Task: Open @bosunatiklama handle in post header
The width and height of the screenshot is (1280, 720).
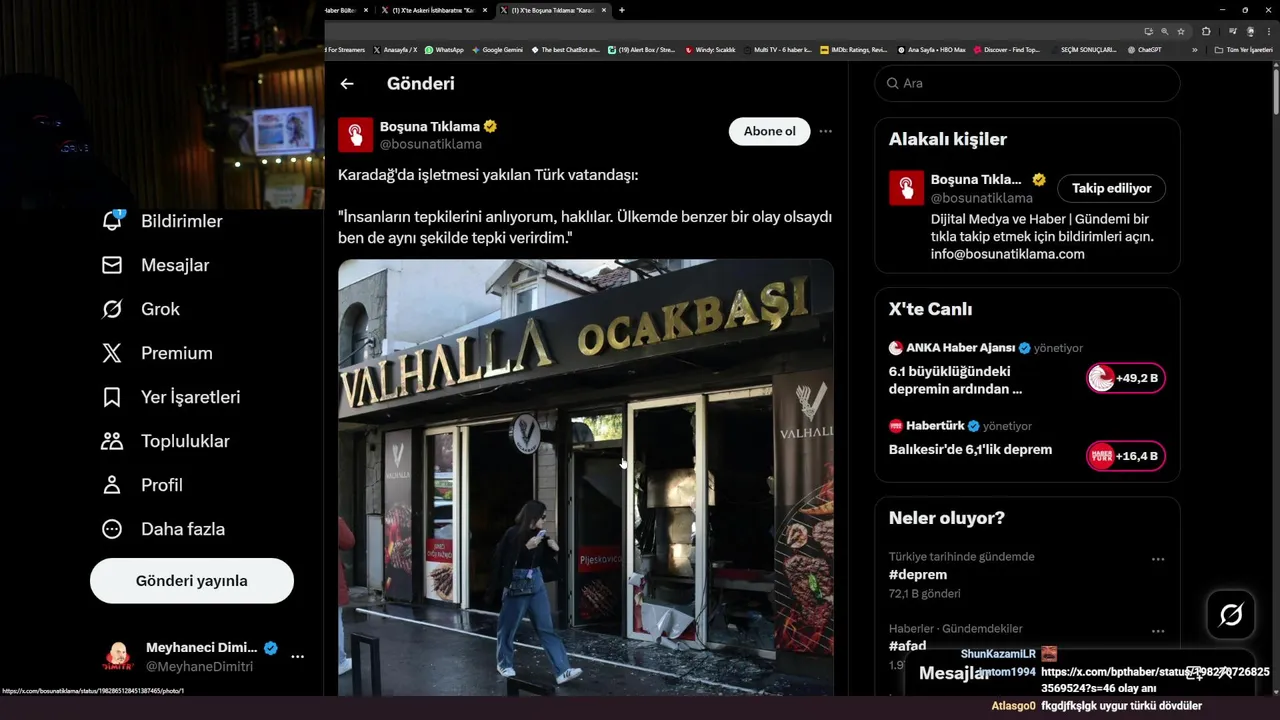Action: point(430,145)
